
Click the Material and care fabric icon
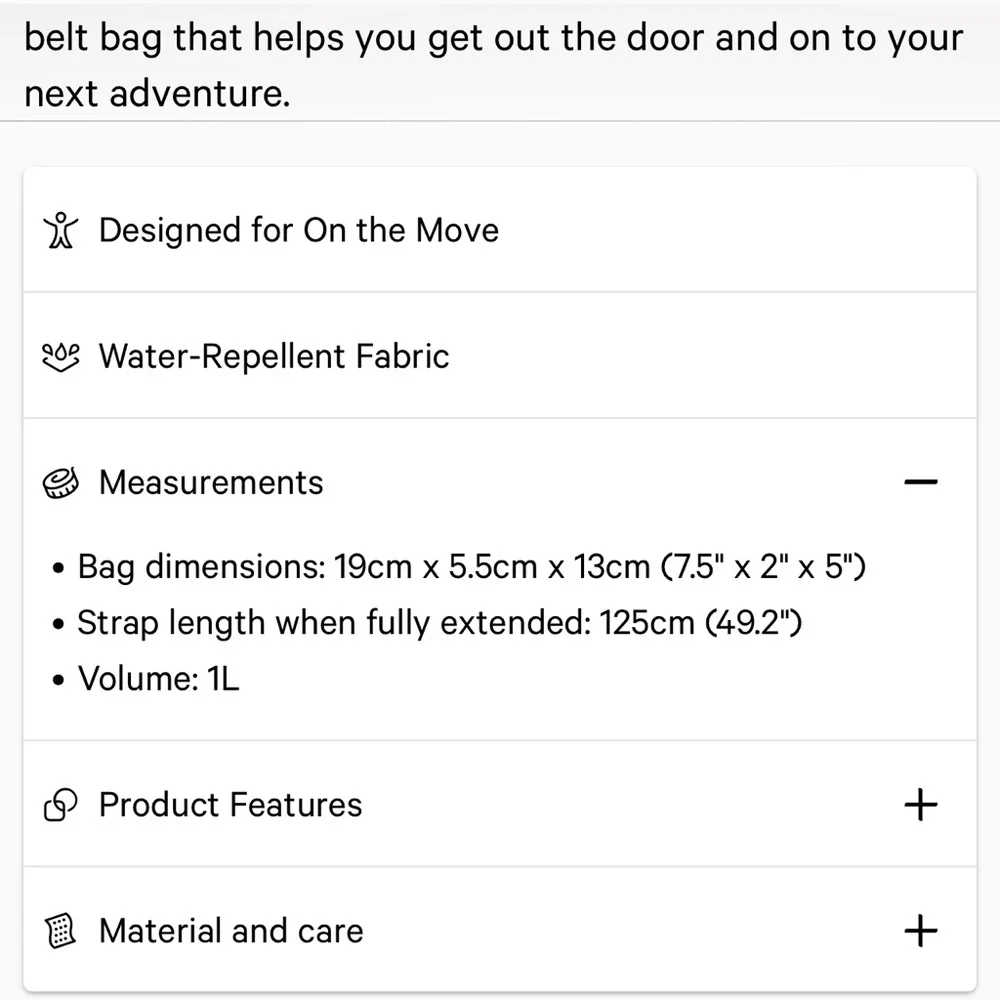click(61, 932)
